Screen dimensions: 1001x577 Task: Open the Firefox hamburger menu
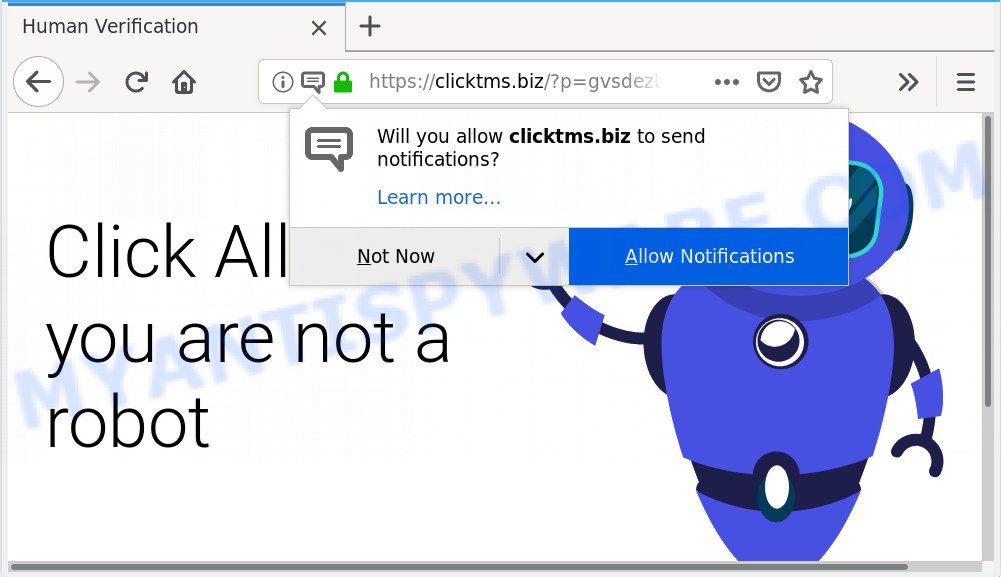coord(965,82)
